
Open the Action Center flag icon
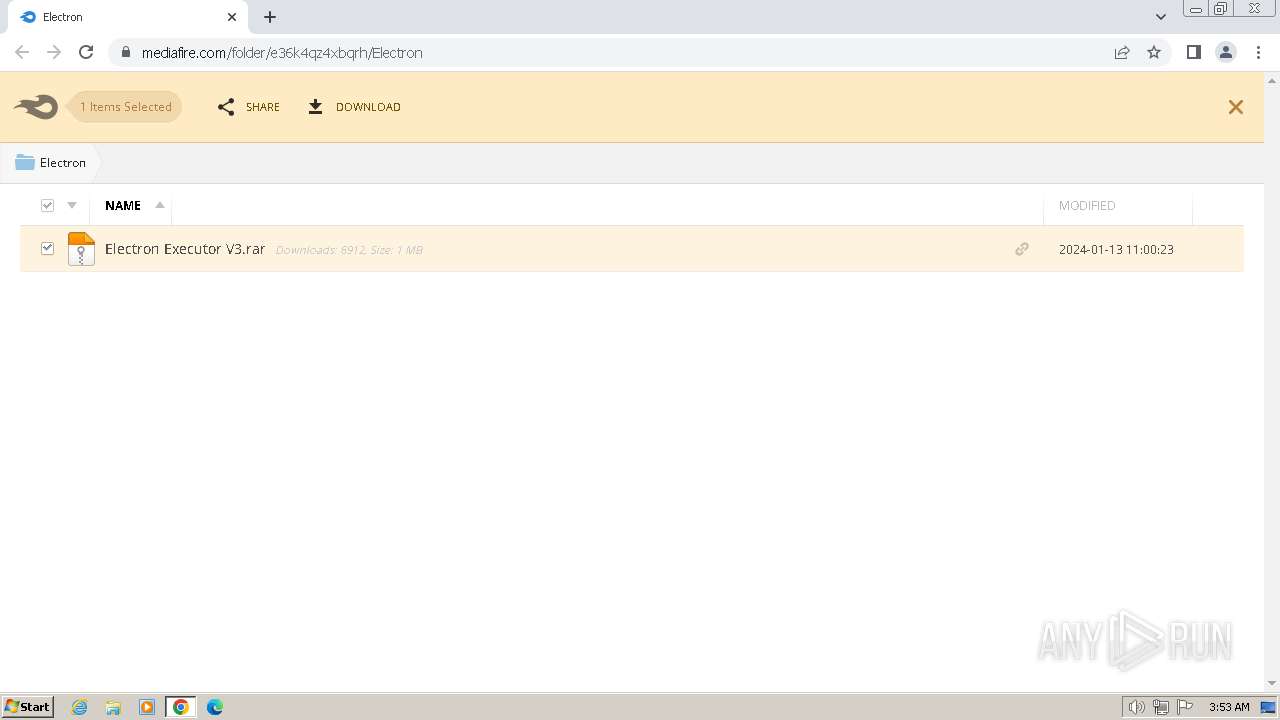(x=1185, y=707)
